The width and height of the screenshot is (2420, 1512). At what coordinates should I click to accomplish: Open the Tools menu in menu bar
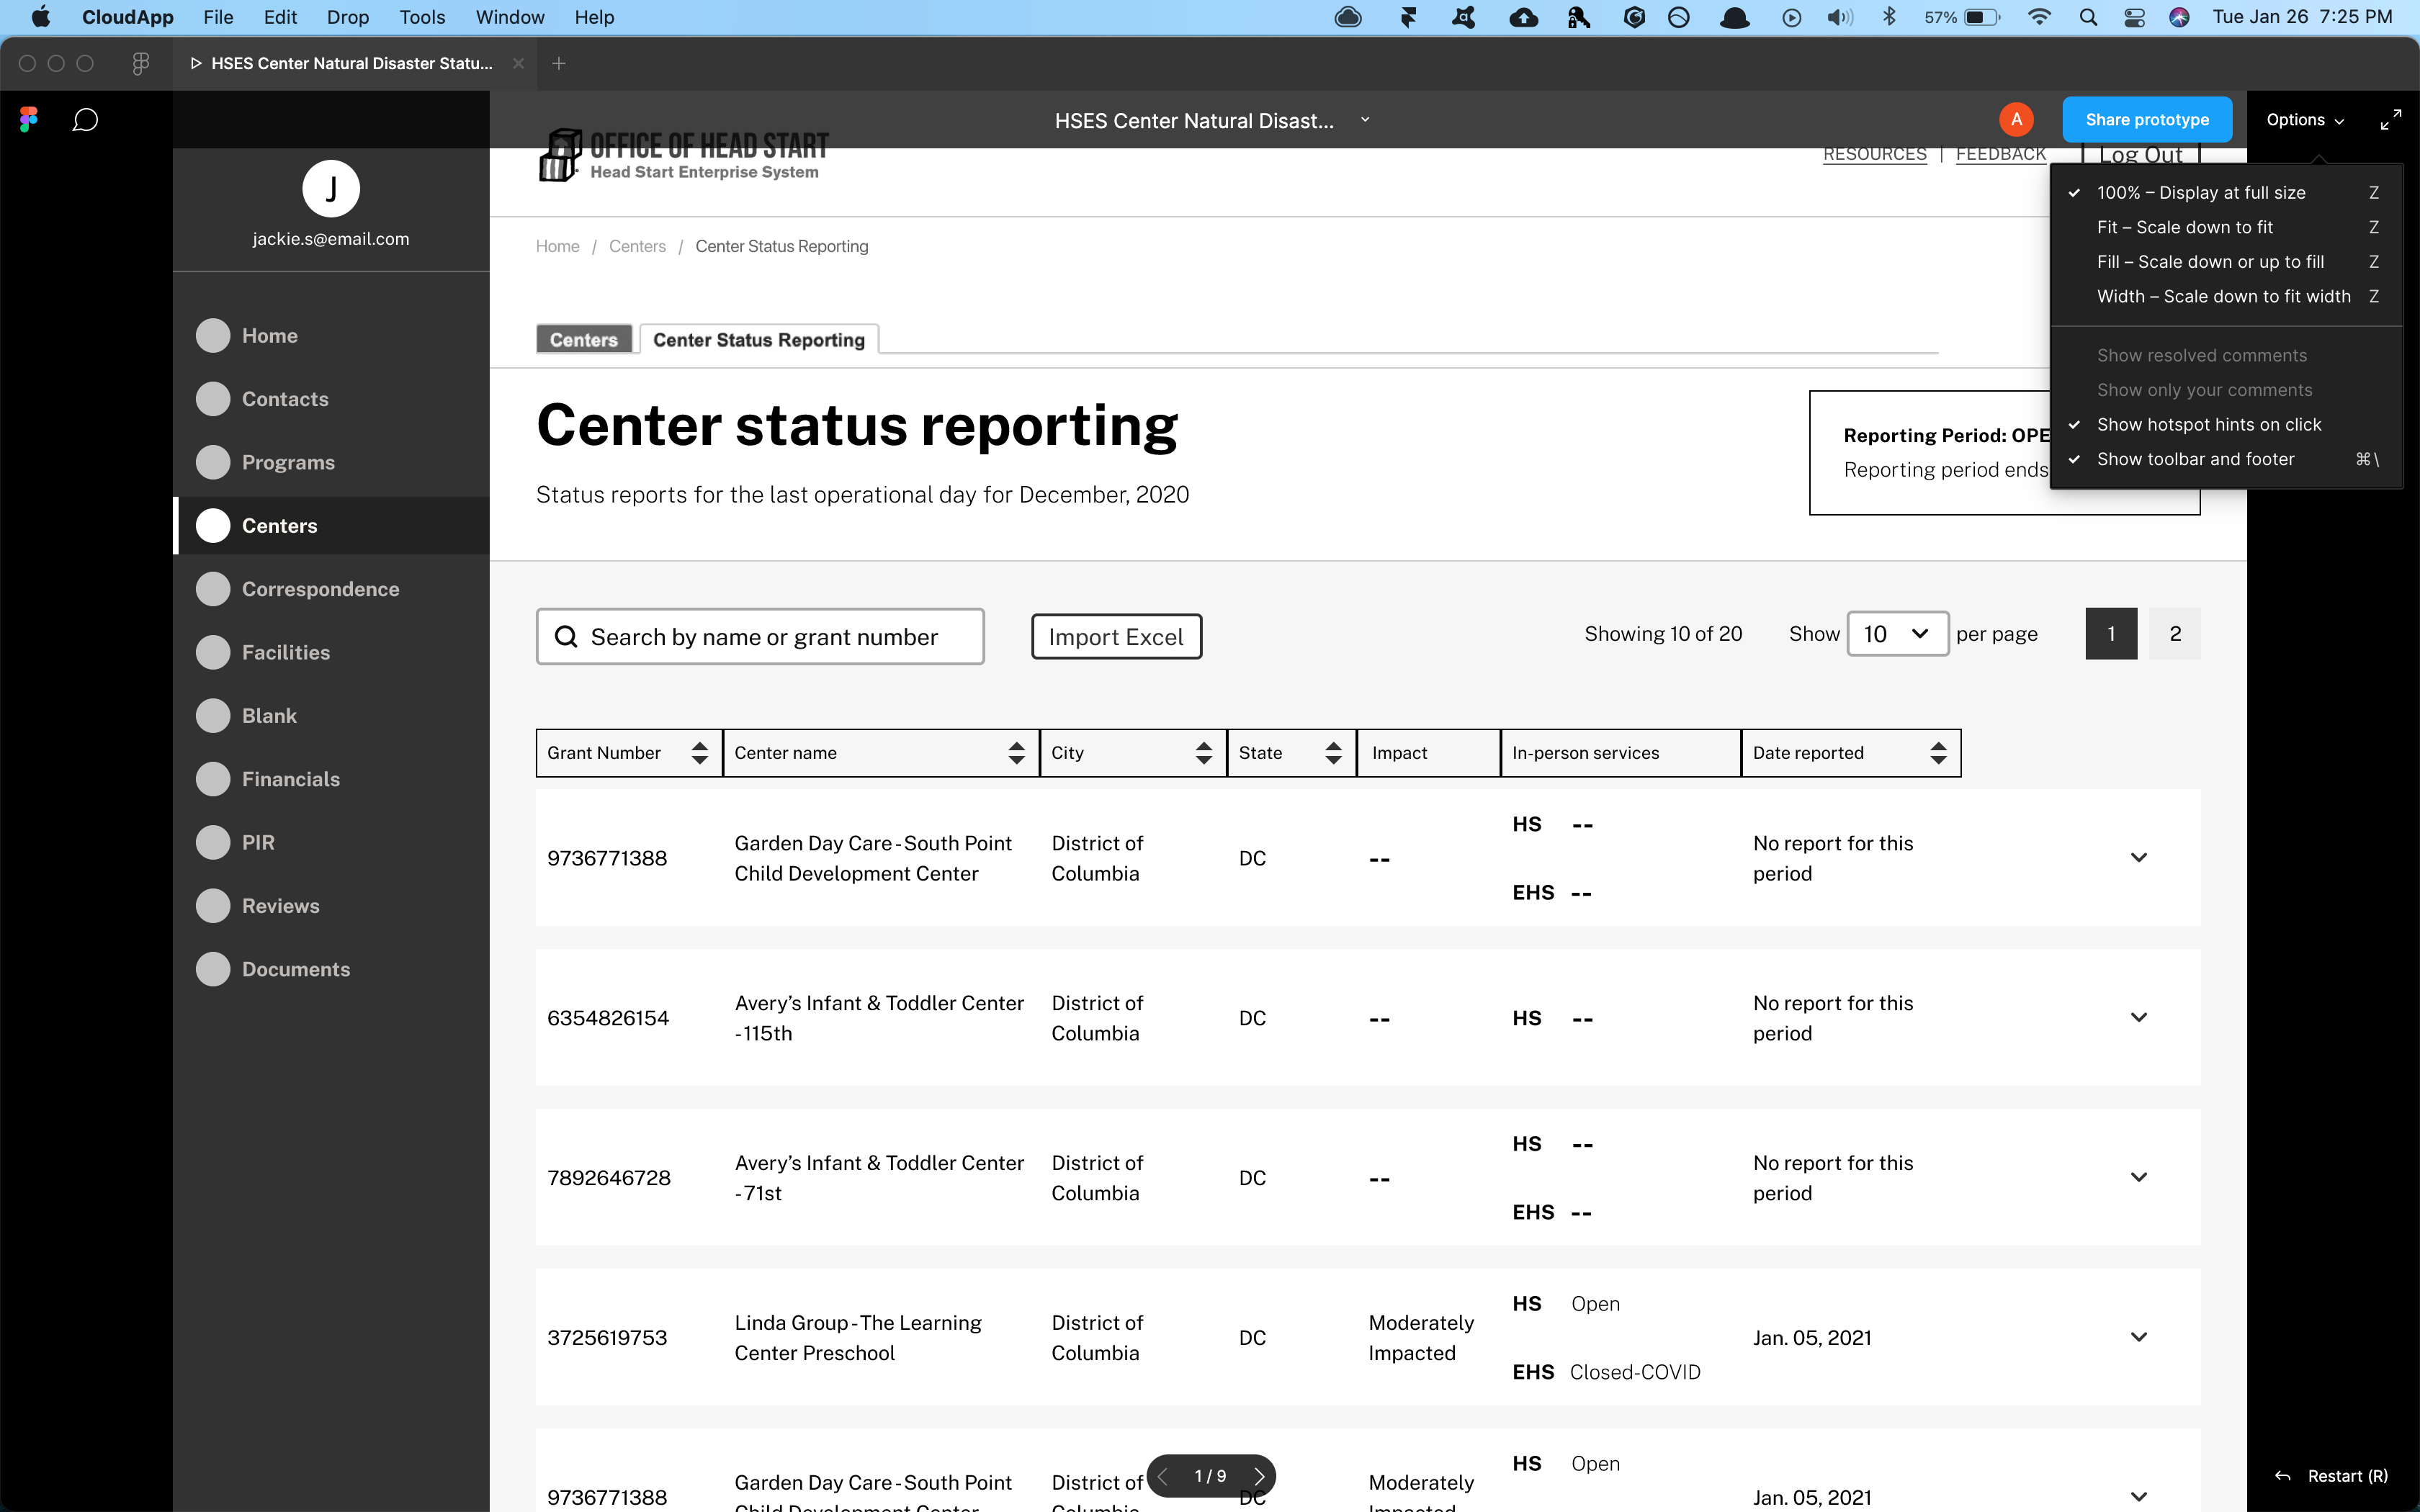click(x=422, y=17)
